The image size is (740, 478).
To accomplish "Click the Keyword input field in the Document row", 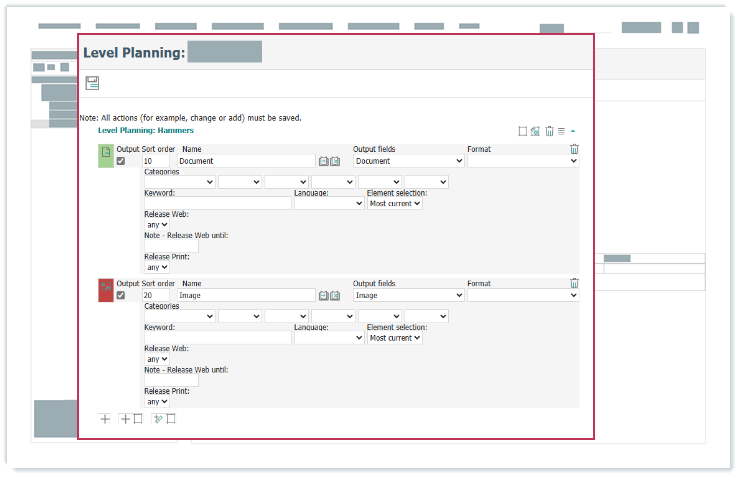I will pyautogui.click(x=217, y=203).
